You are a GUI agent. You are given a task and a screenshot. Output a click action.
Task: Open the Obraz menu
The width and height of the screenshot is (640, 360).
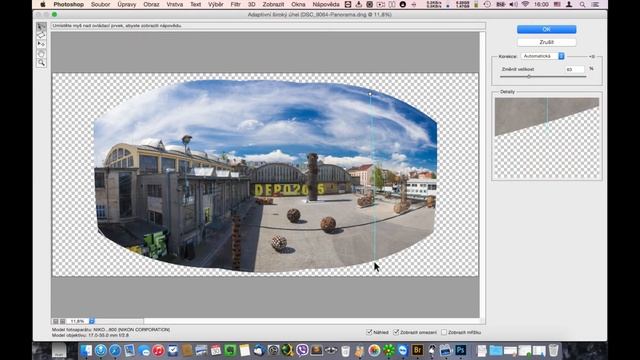[x=151, y=4]
